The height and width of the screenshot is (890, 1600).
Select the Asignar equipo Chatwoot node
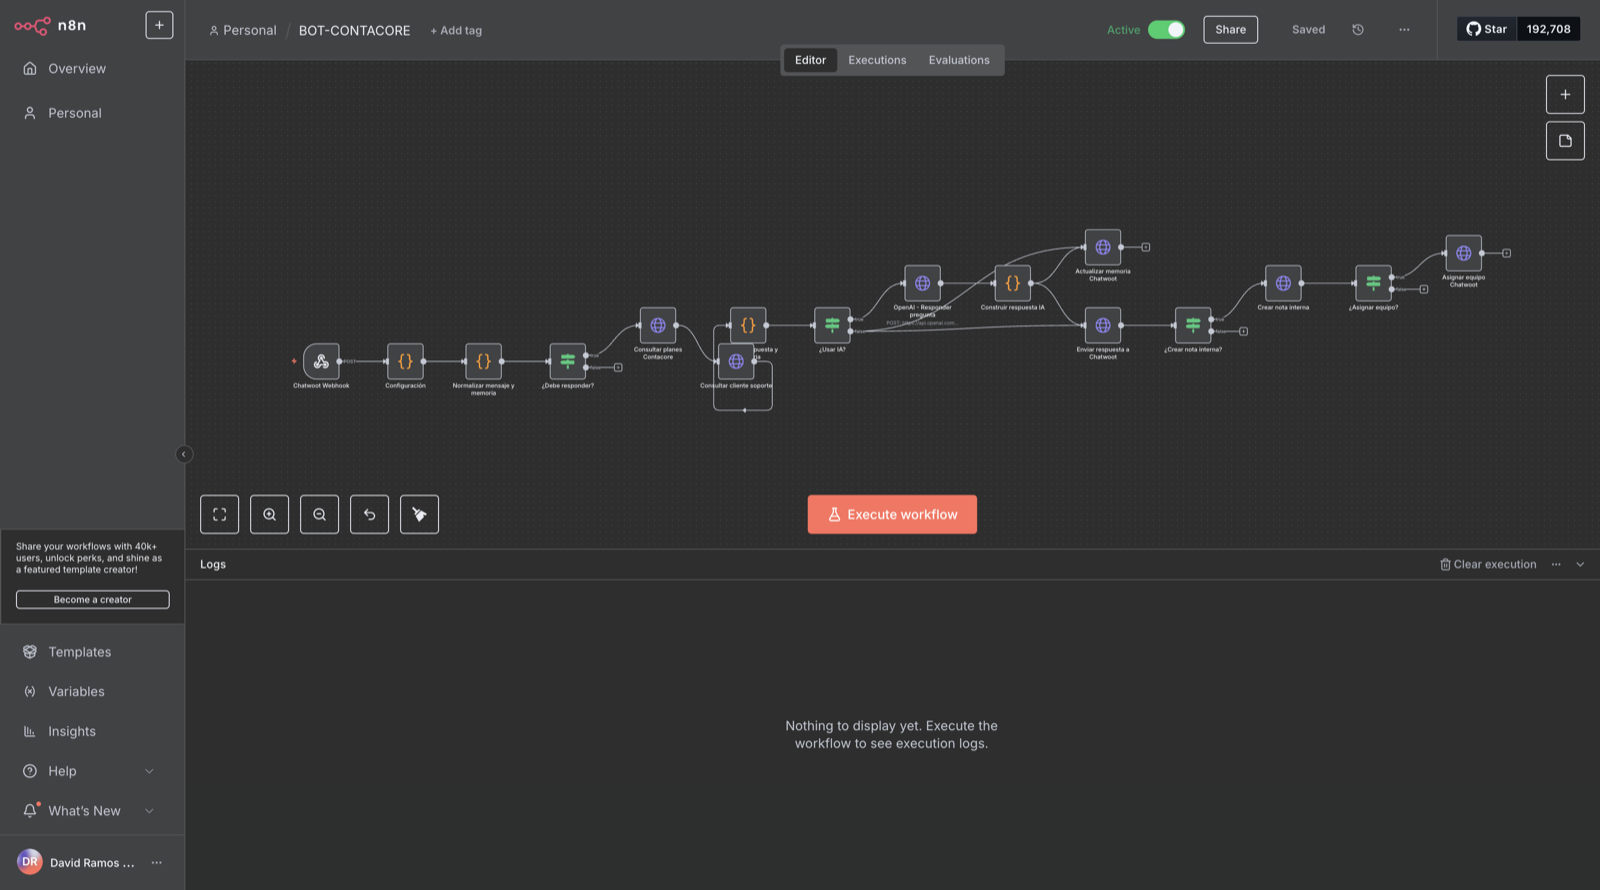[1463, 253]
